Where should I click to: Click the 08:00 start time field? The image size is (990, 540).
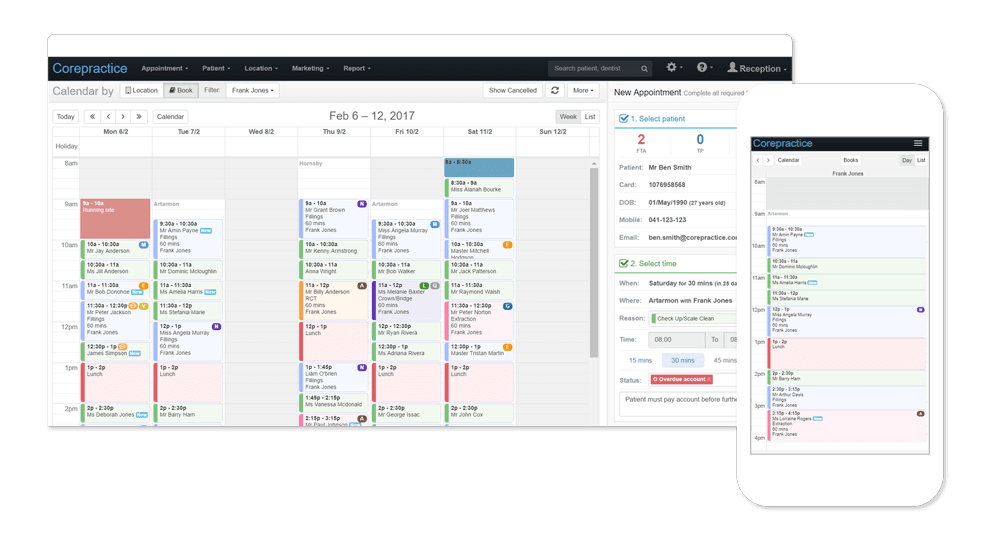pos(677,339)
